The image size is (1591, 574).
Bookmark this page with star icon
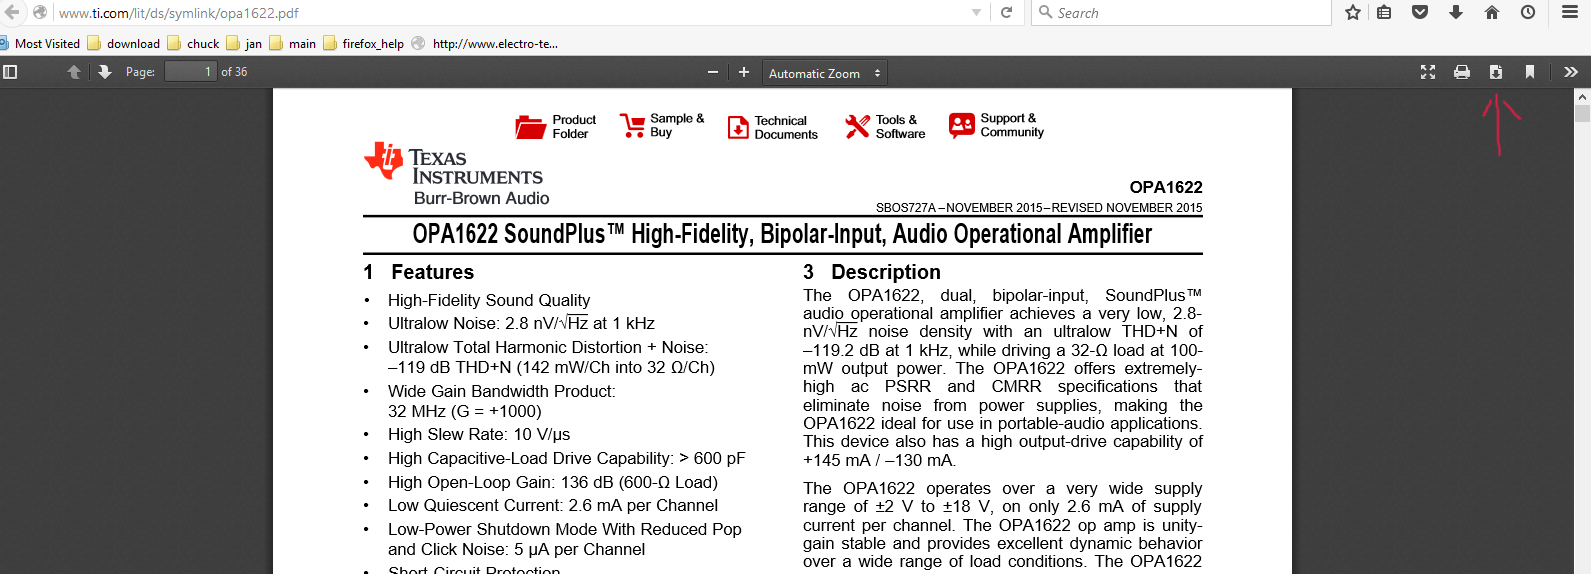[x=1353, y=13]
